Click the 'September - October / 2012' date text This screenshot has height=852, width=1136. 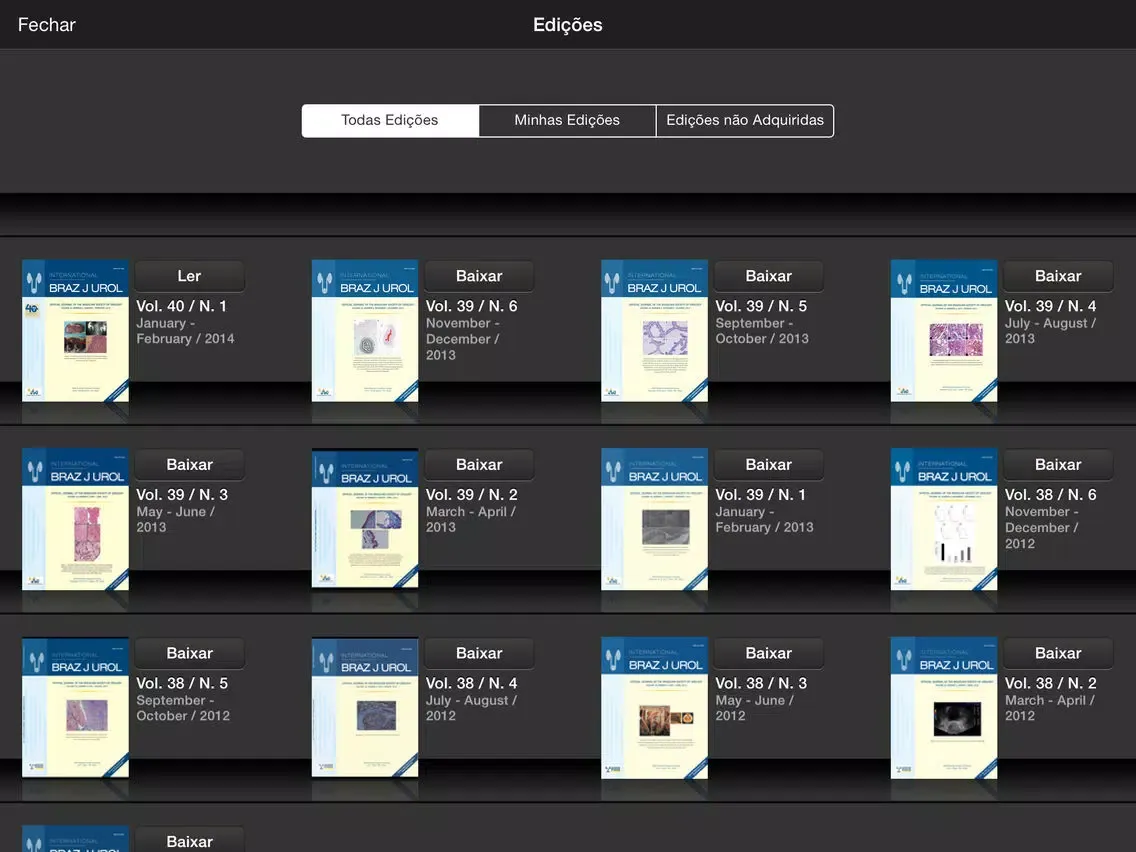point(183,708)
